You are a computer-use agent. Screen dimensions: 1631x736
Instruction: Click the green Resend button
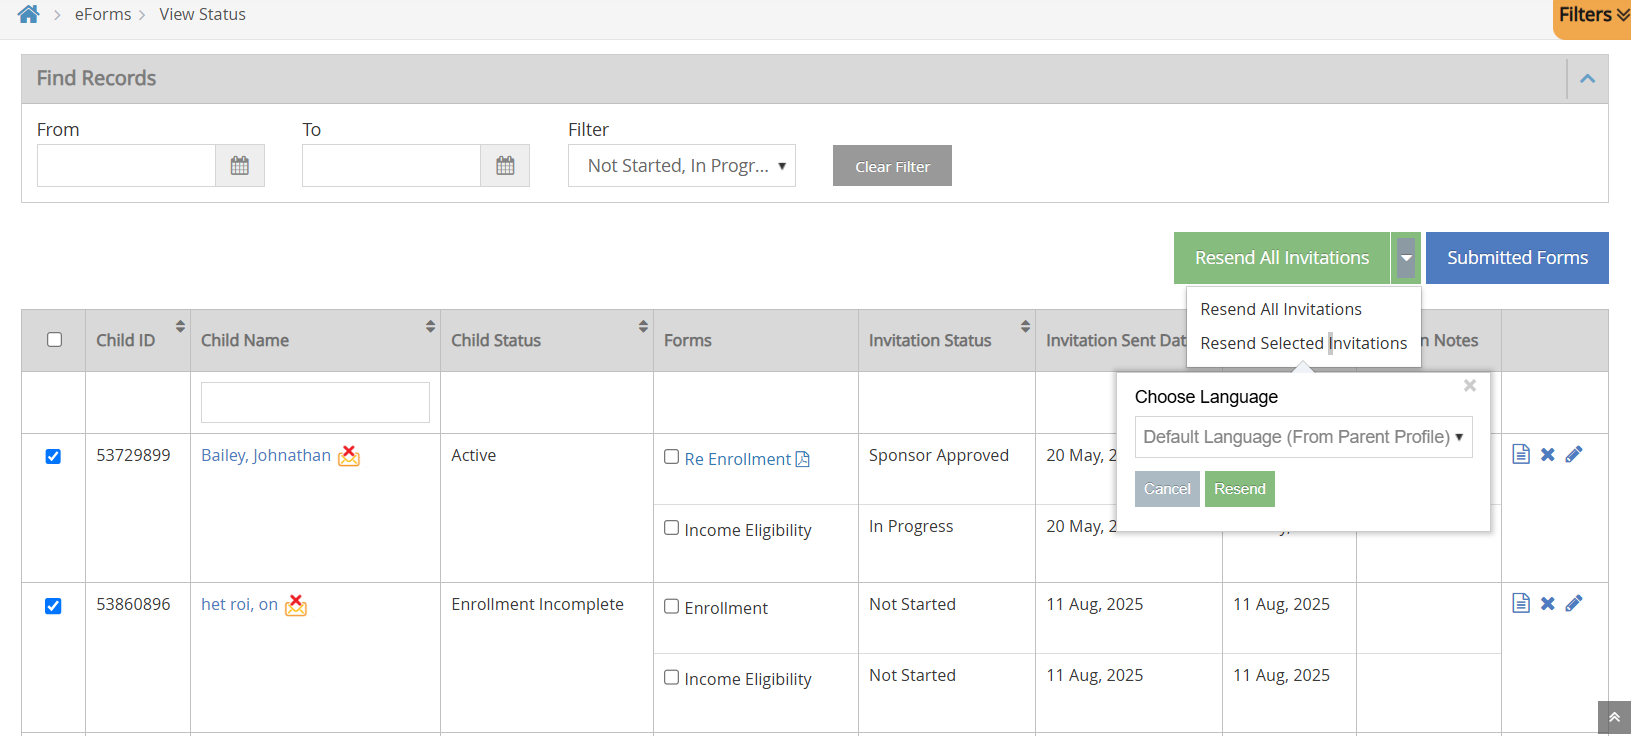[x=1240, y=489]
